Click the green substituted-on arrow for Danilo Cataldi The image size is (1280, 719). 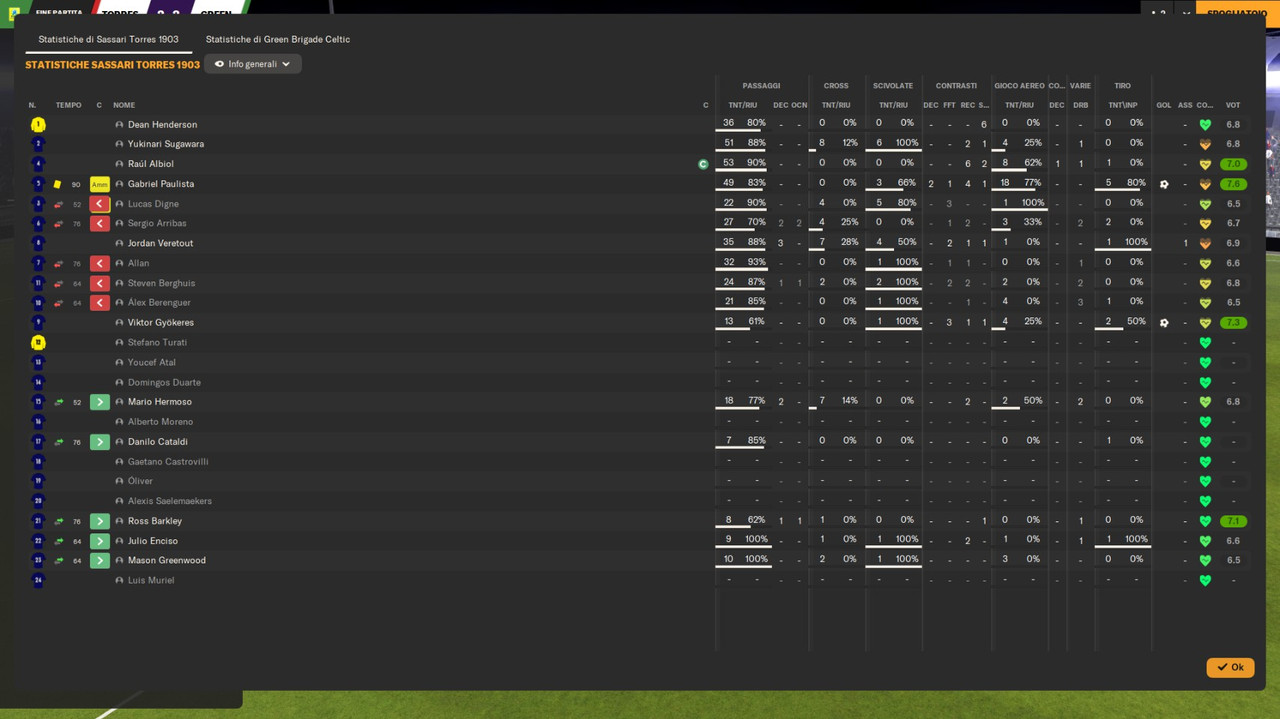(100, 442)
